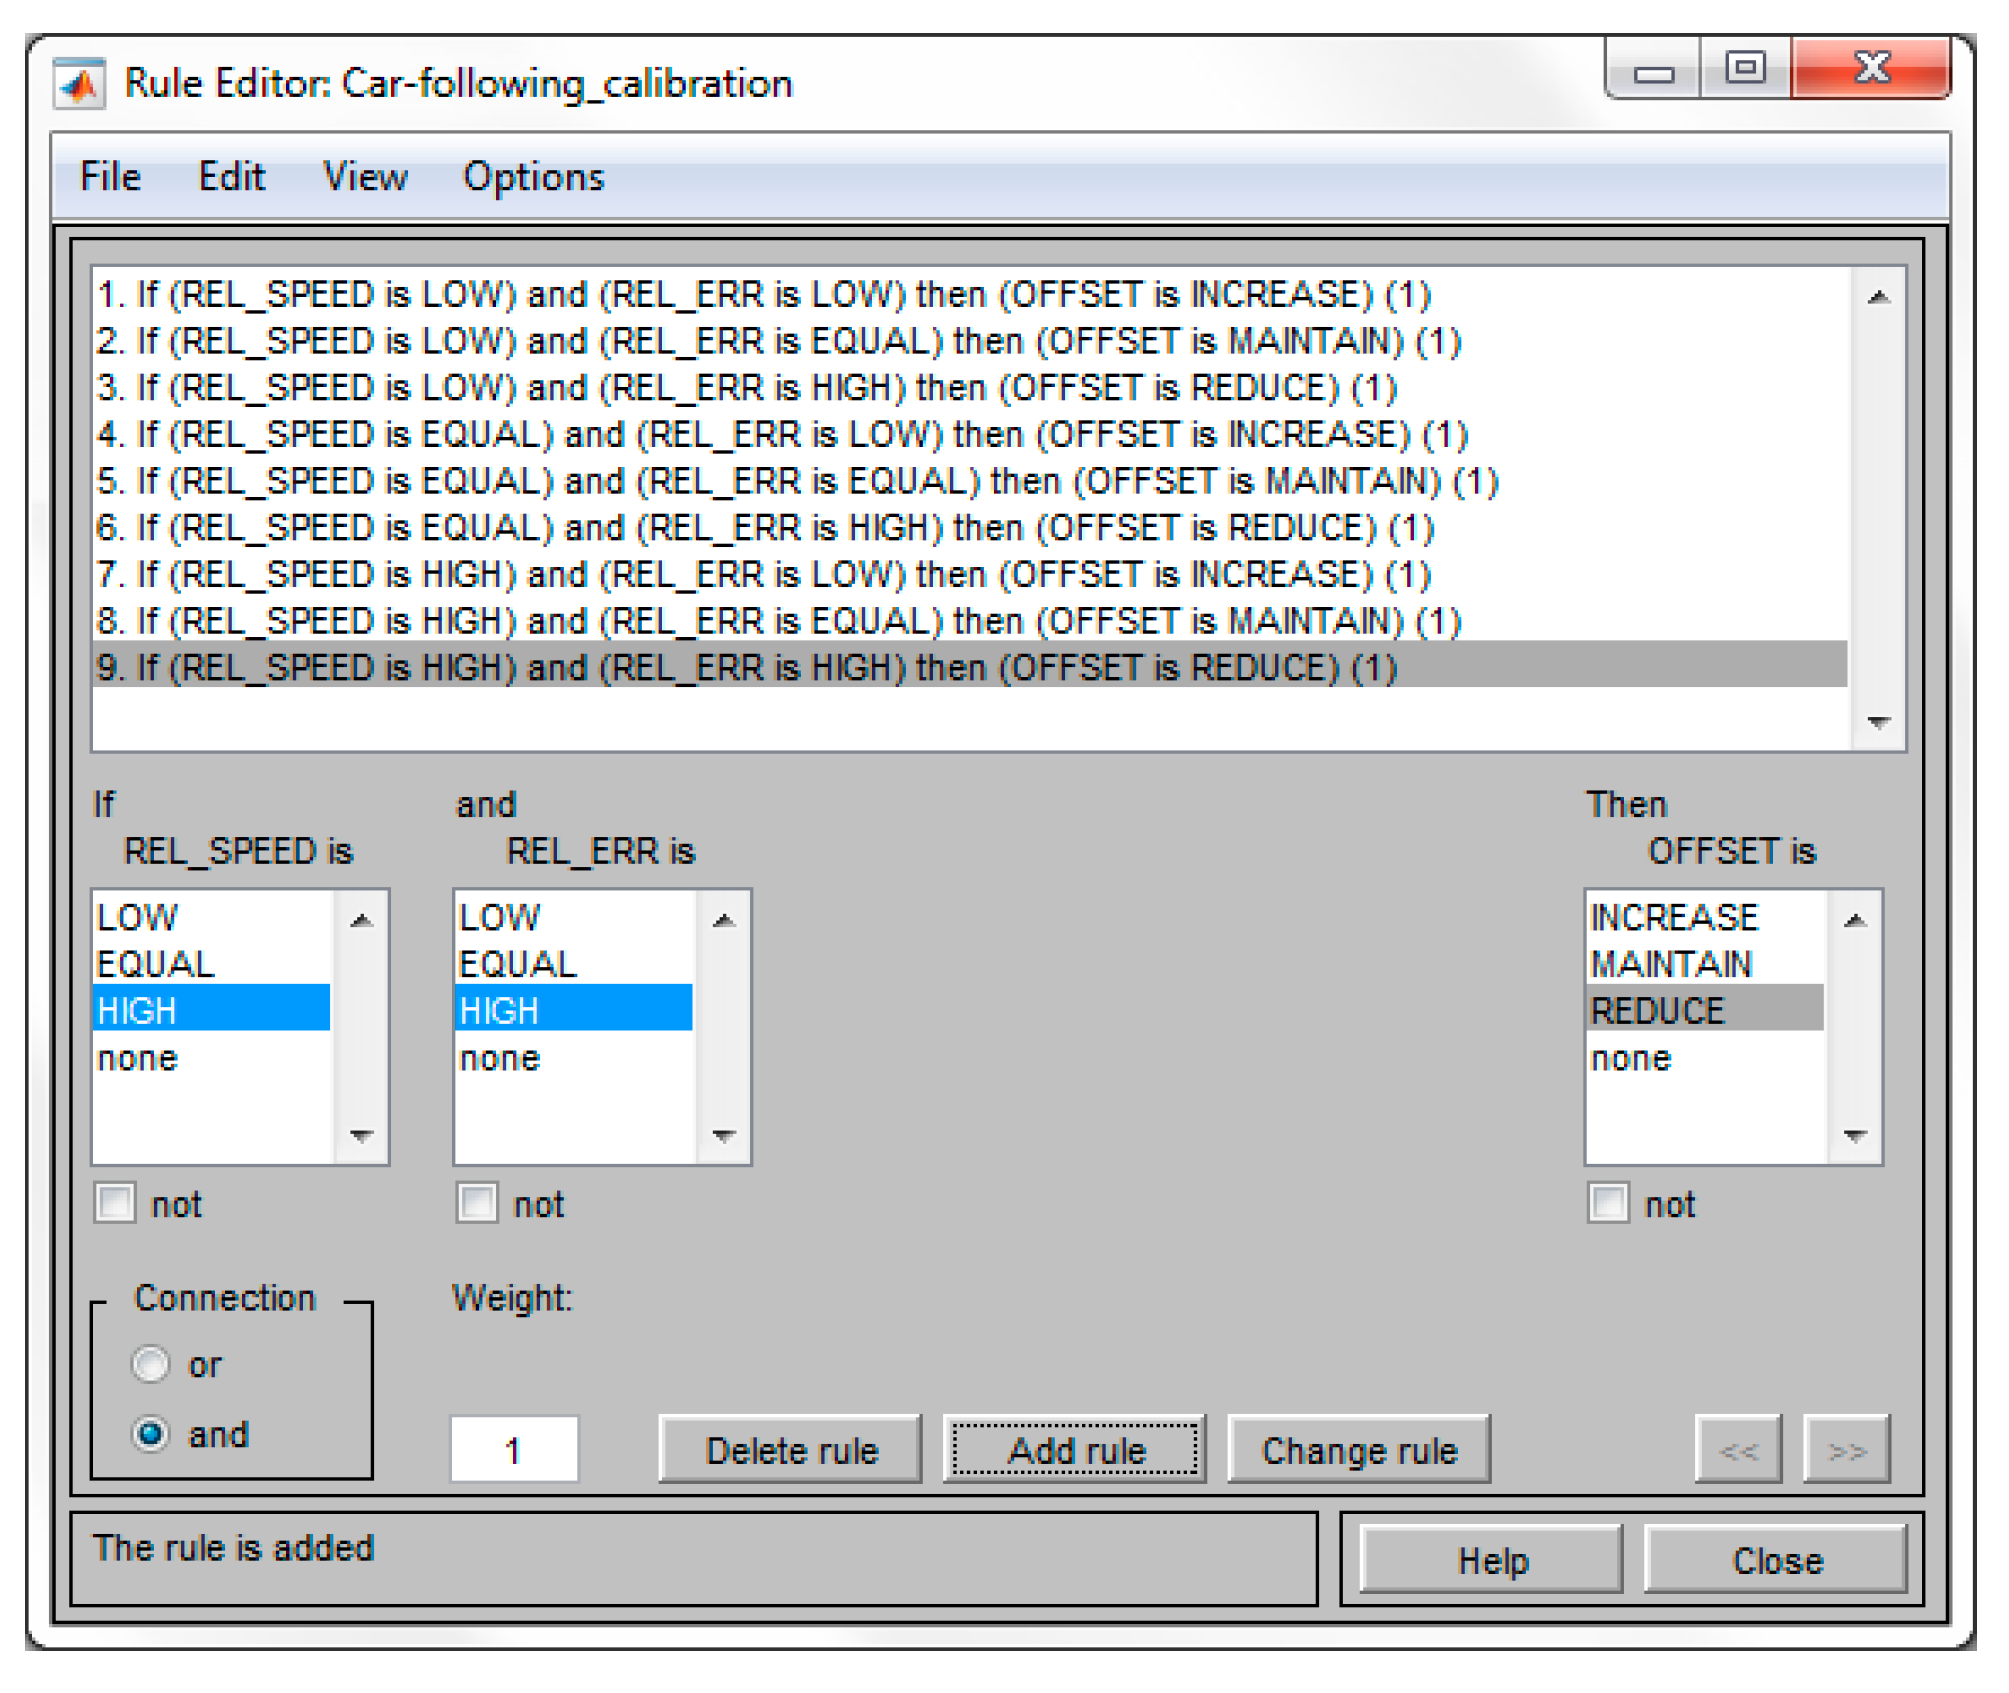Open the Options menu
The width and height of the screenshot is (2009, 1693).
[533, 177]
